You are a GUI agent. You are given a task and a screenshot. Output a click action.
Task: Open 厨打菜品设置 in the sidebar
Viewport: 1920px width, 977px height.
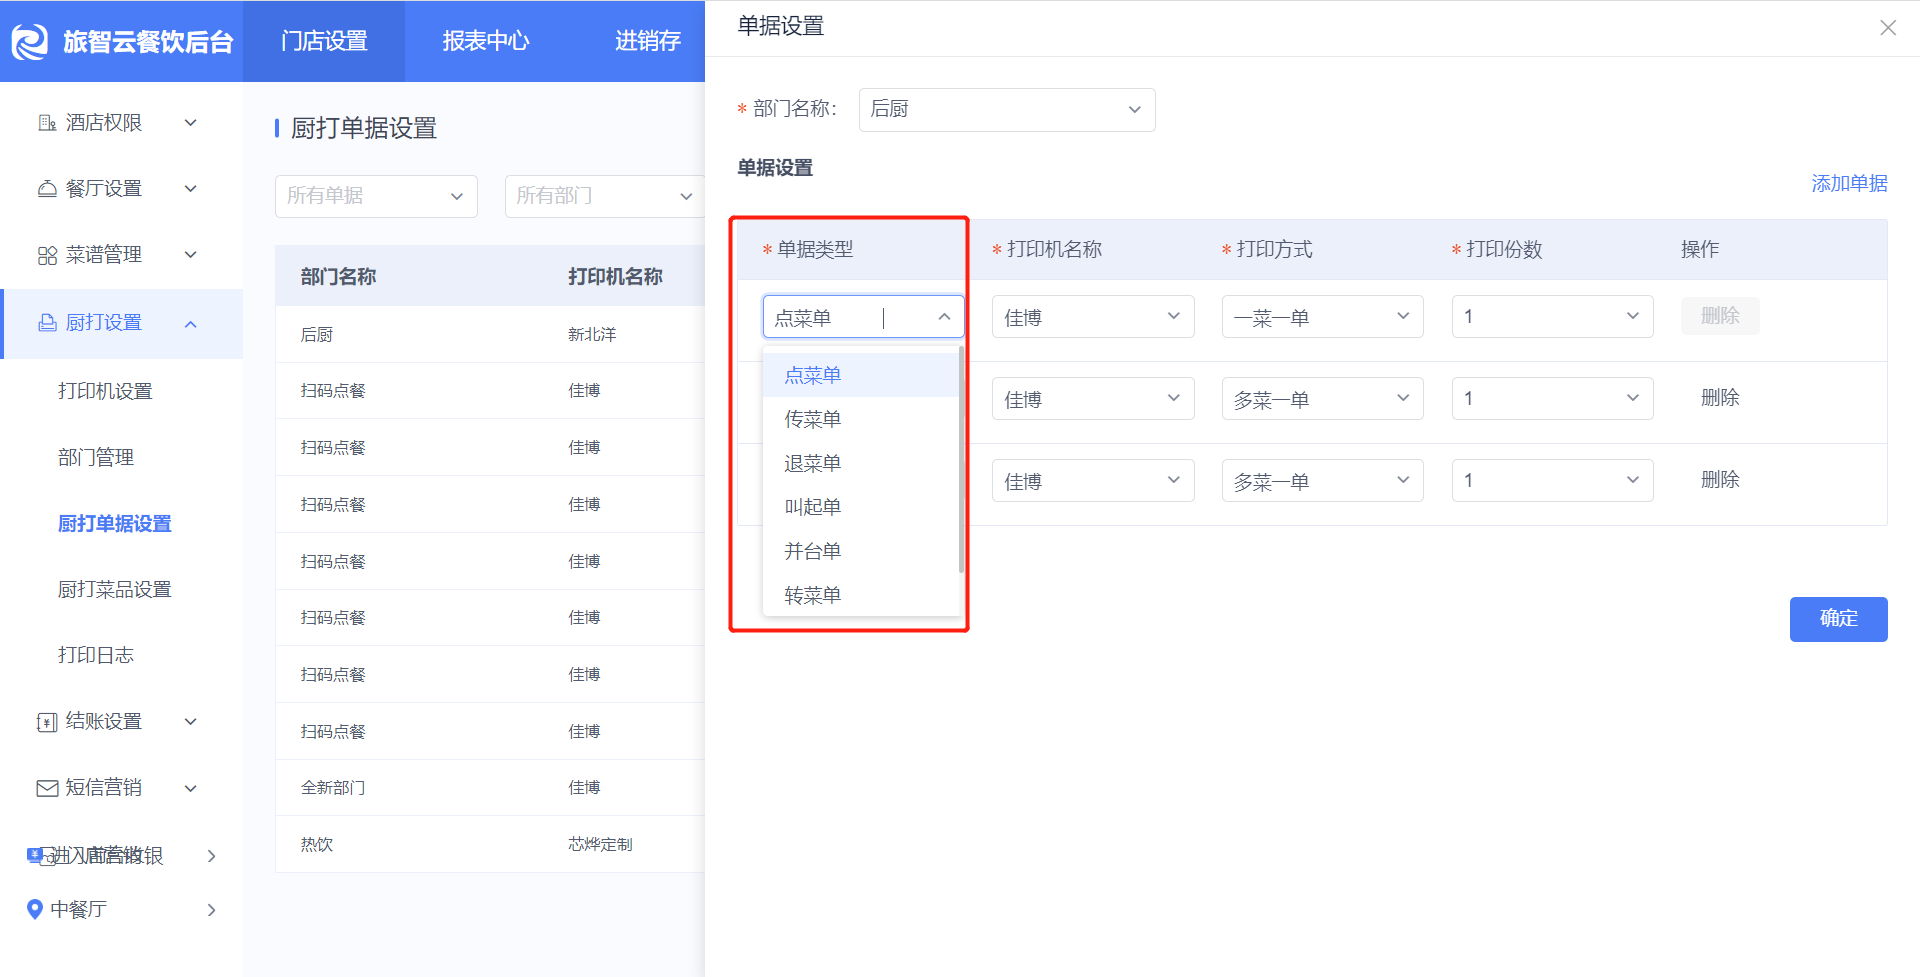(x=115, y=589)
